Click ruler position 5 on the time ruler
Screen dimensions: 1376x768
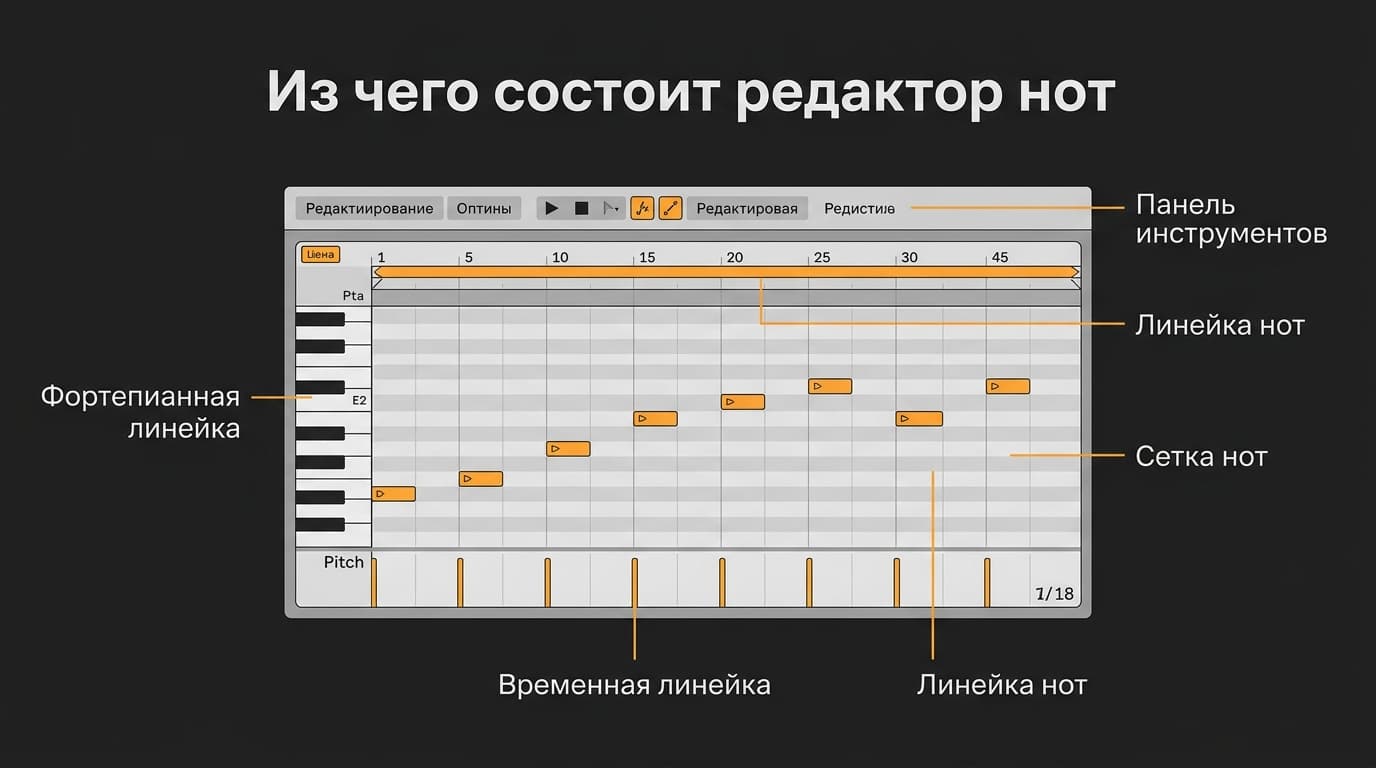pos(469,258)
